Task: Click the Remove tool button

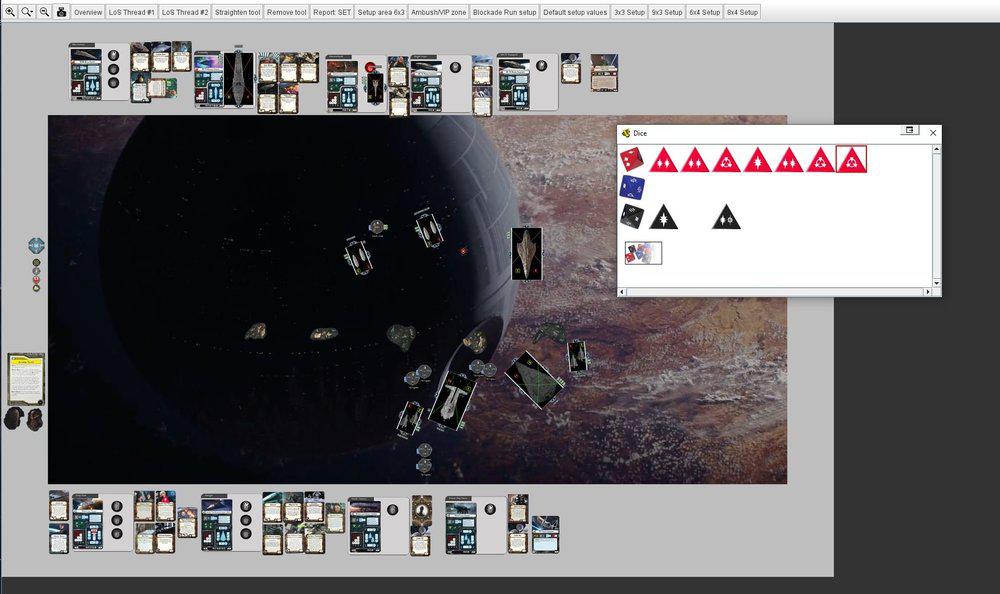Action: (x=286, y=12)
